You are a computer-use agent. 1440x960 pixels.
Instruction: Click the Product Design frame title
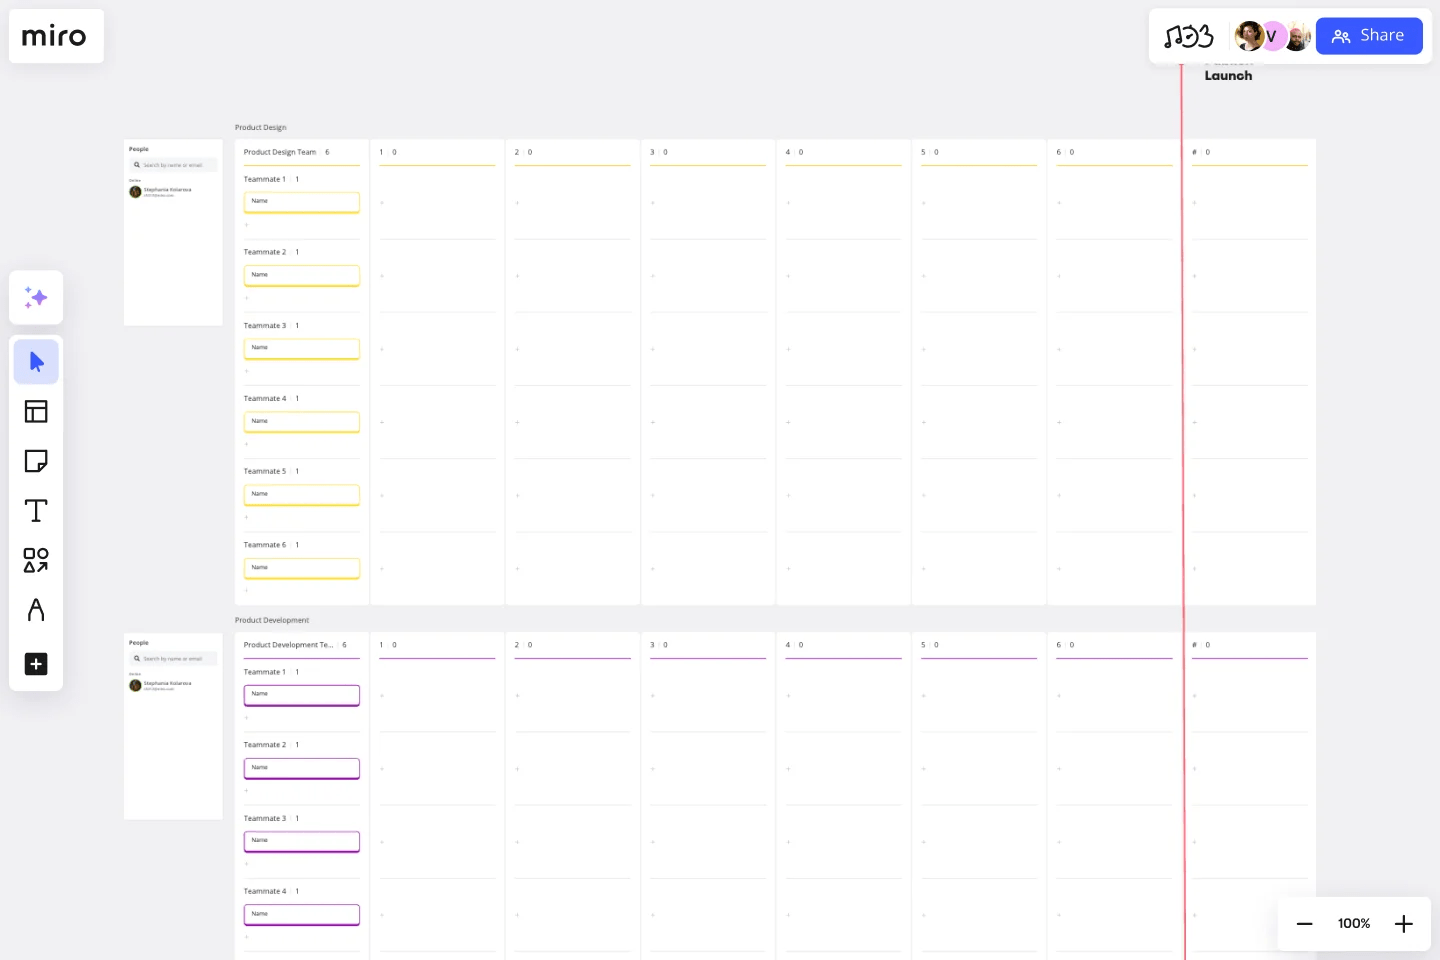260,127
